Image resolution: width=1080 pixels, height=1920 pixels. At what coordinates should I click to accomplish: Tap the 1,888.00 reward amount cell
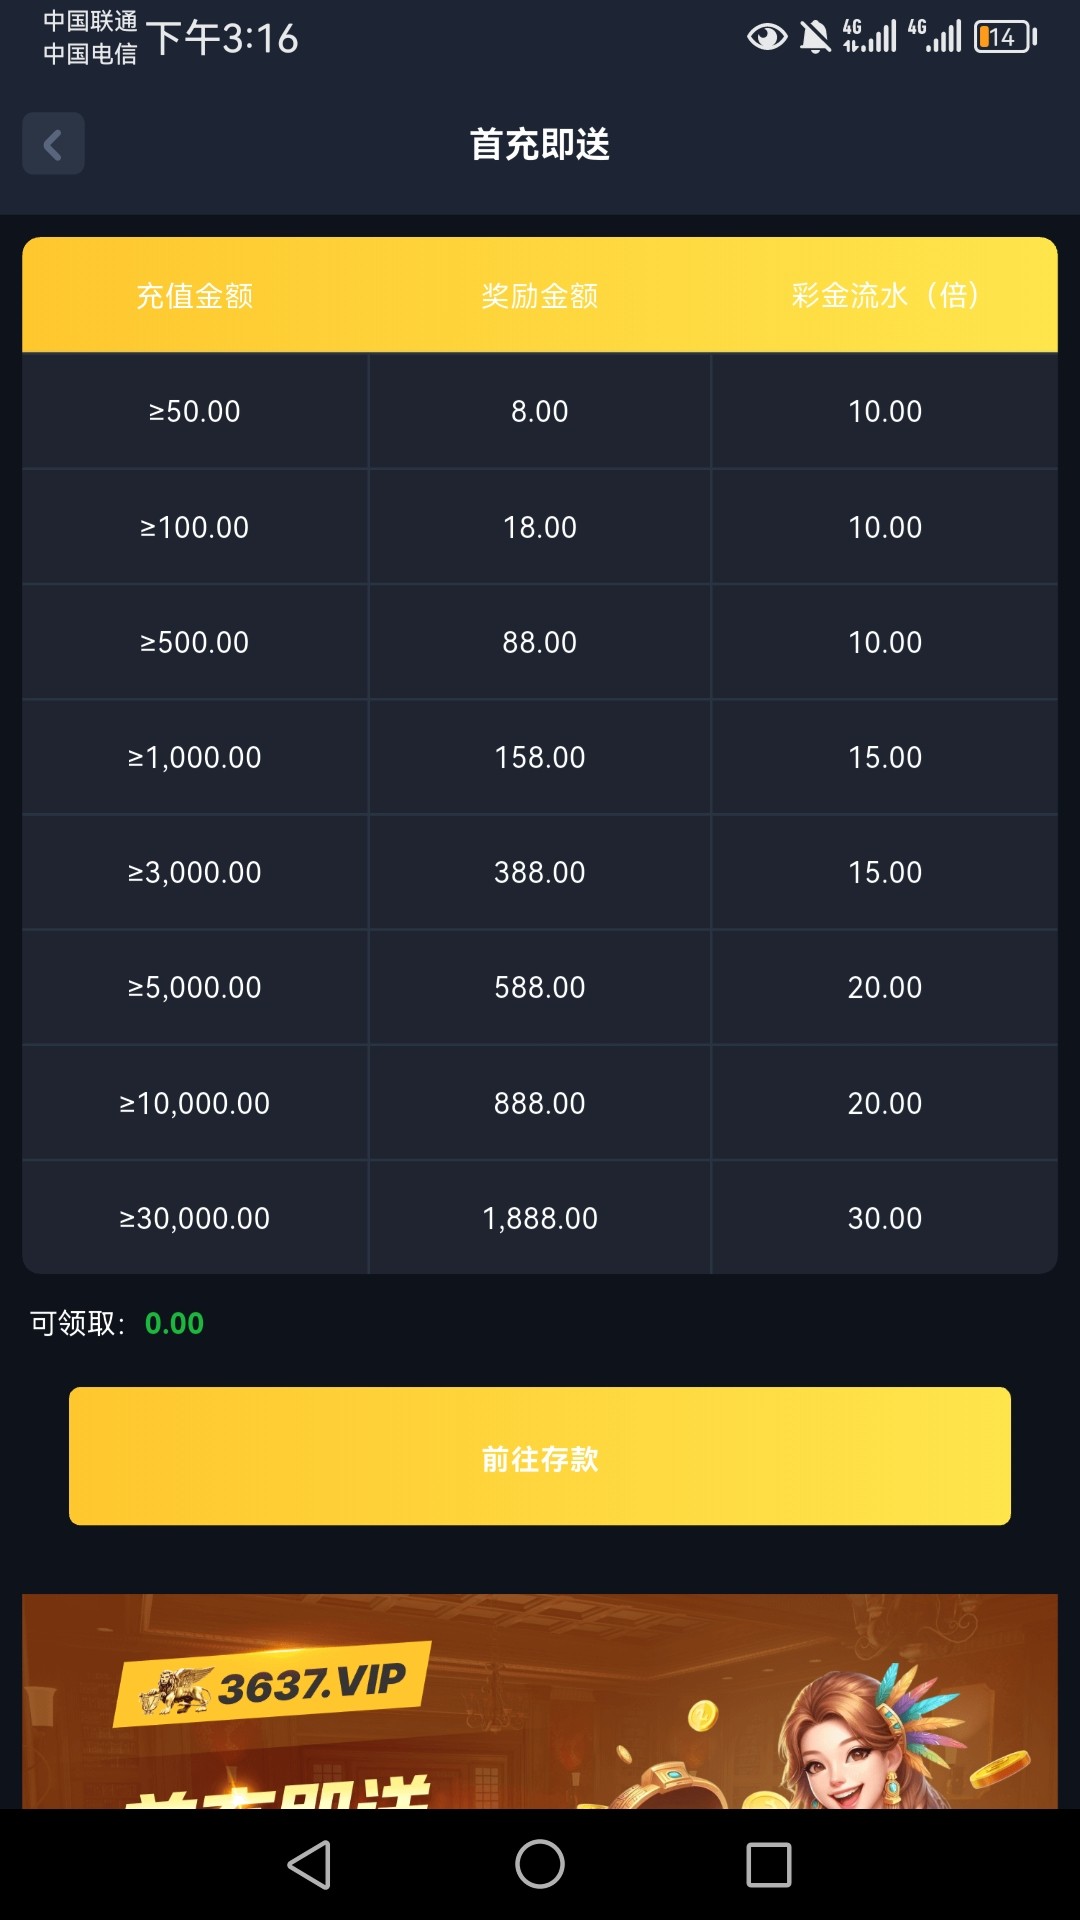coord(540,1218)
